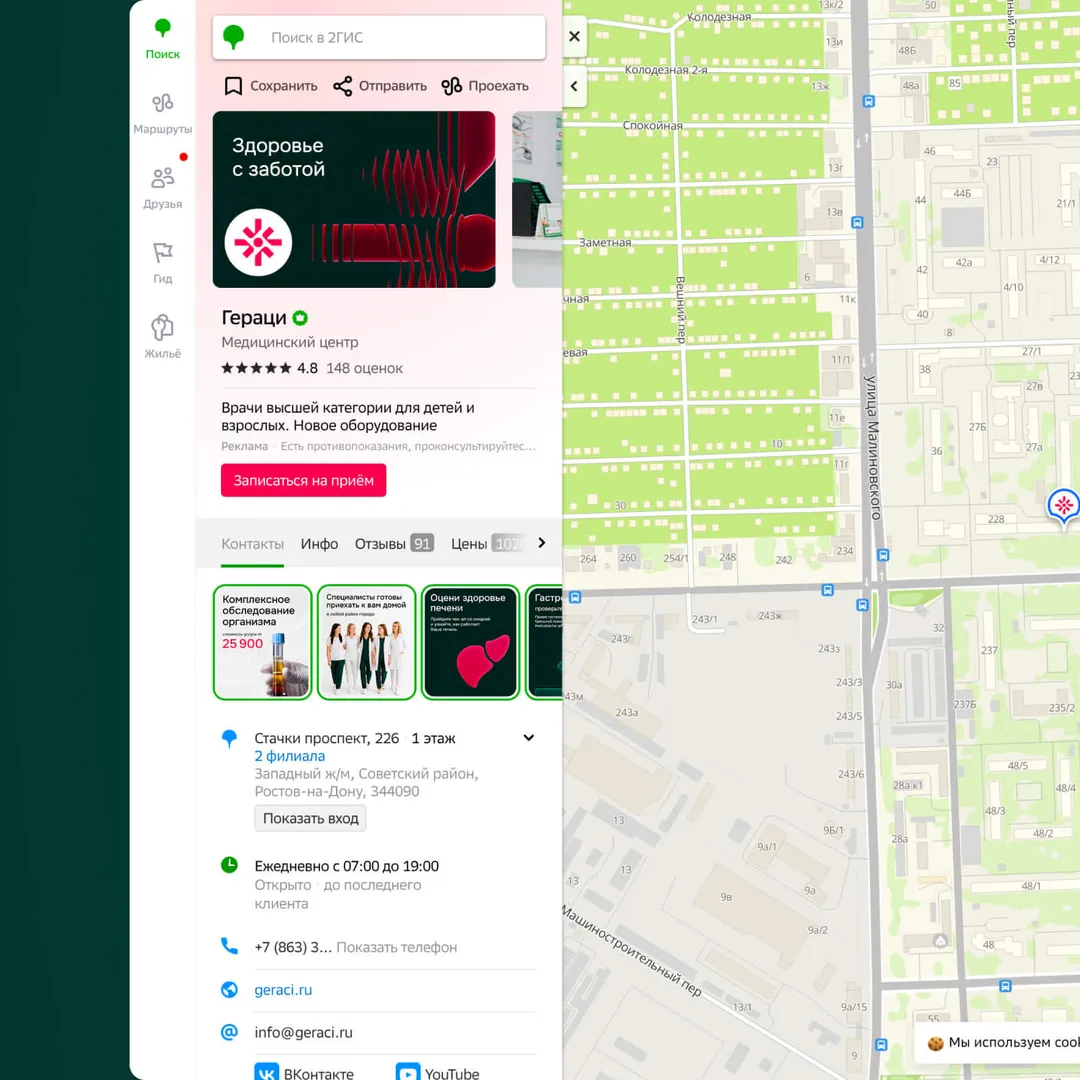Viewport: 1080px width, 1080px height.
Task: Click the email @ icon
Action: (x=229, y=1032)
